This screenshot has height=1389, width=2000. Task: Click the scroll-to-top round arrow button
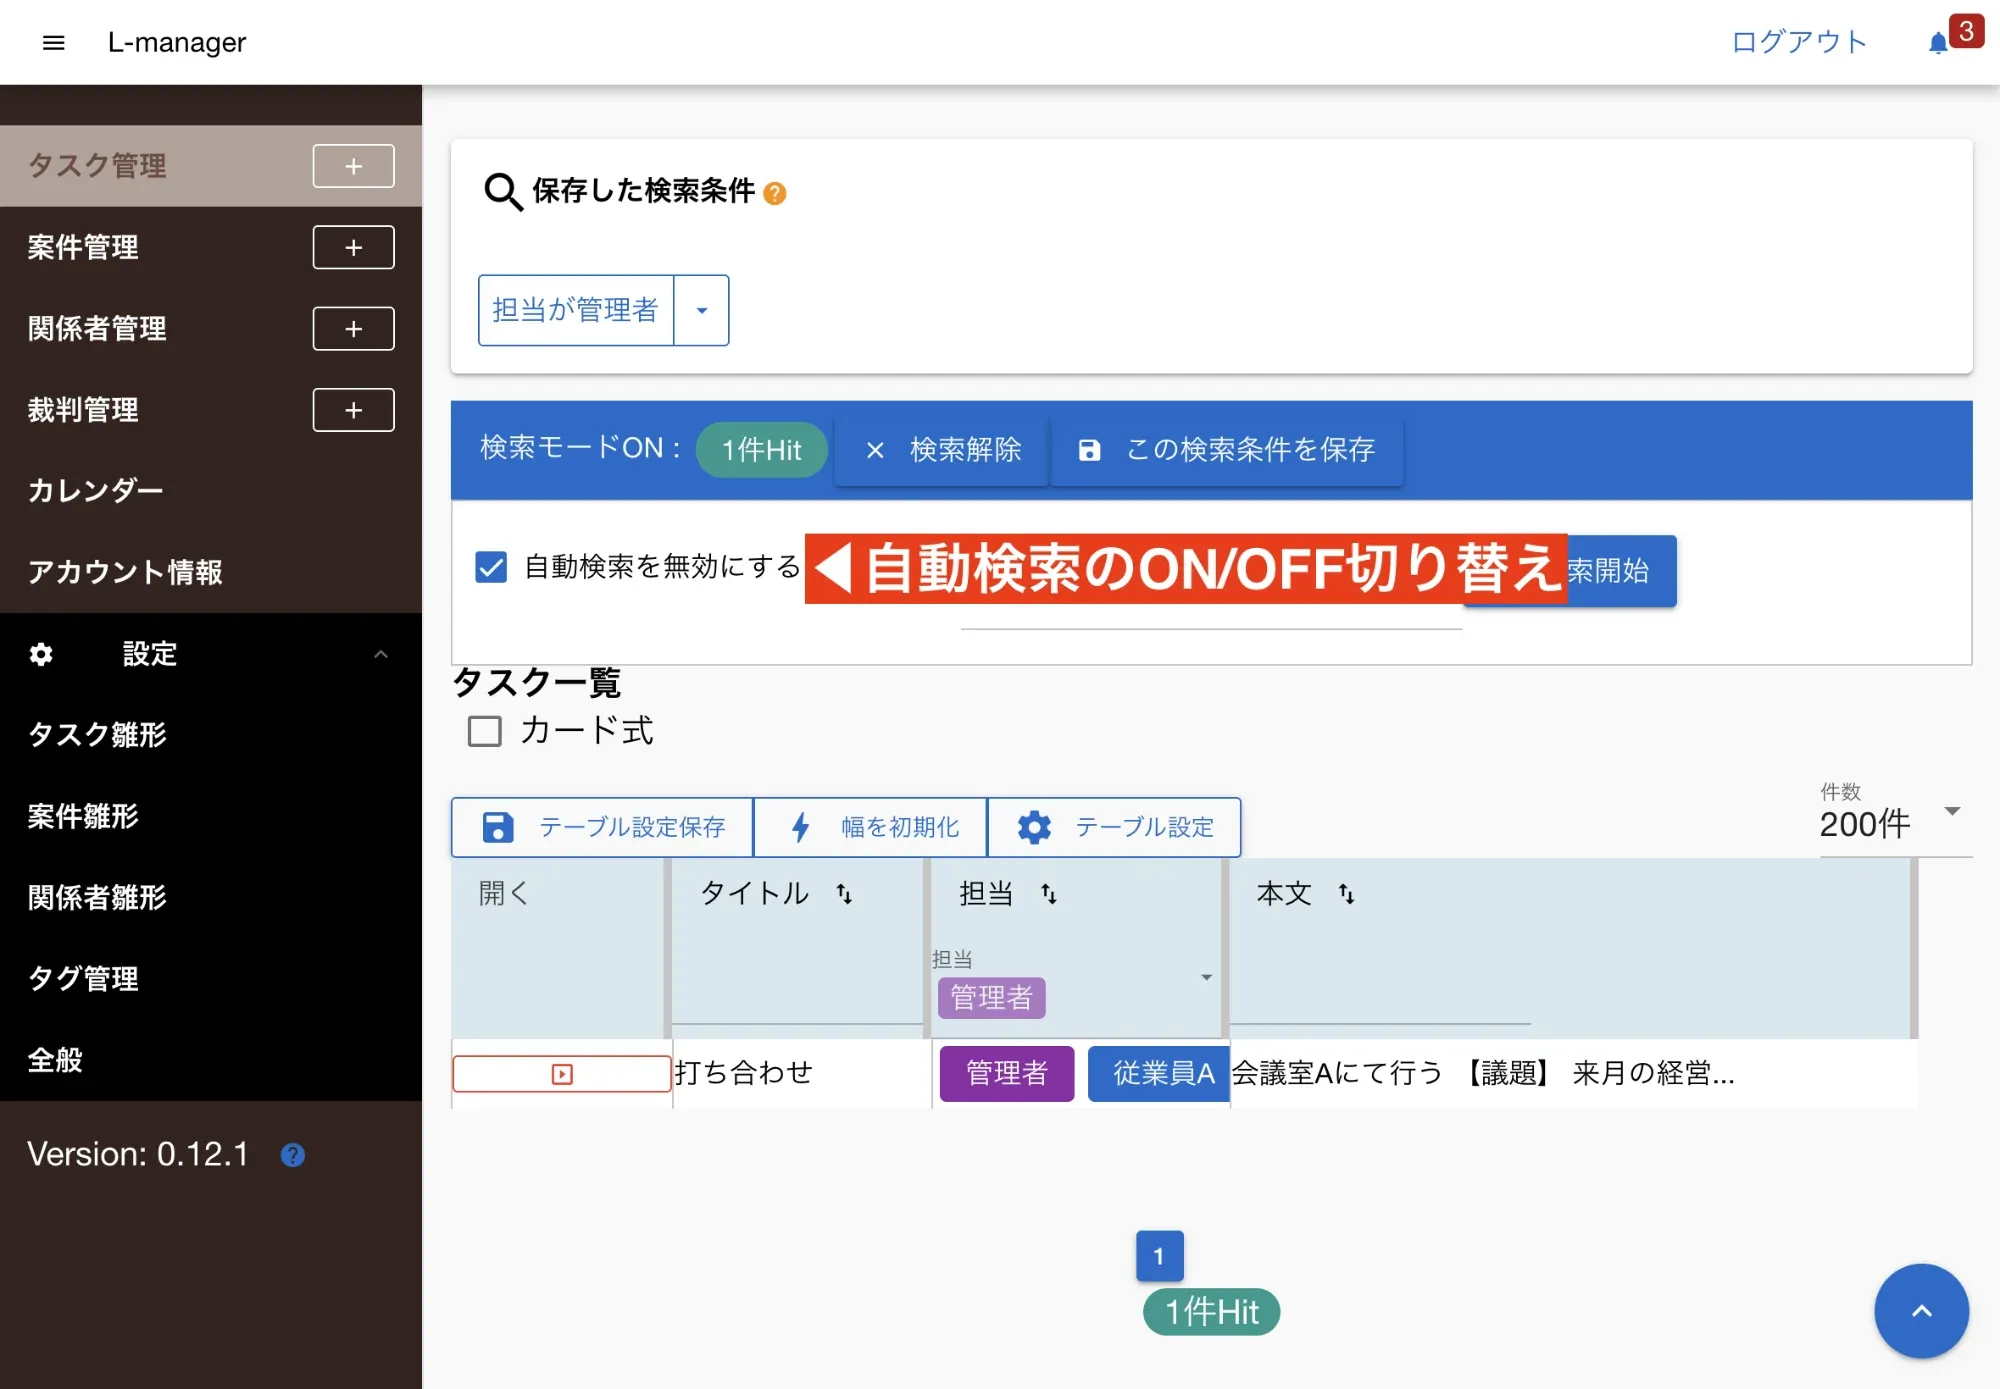pos(1920,1310)
